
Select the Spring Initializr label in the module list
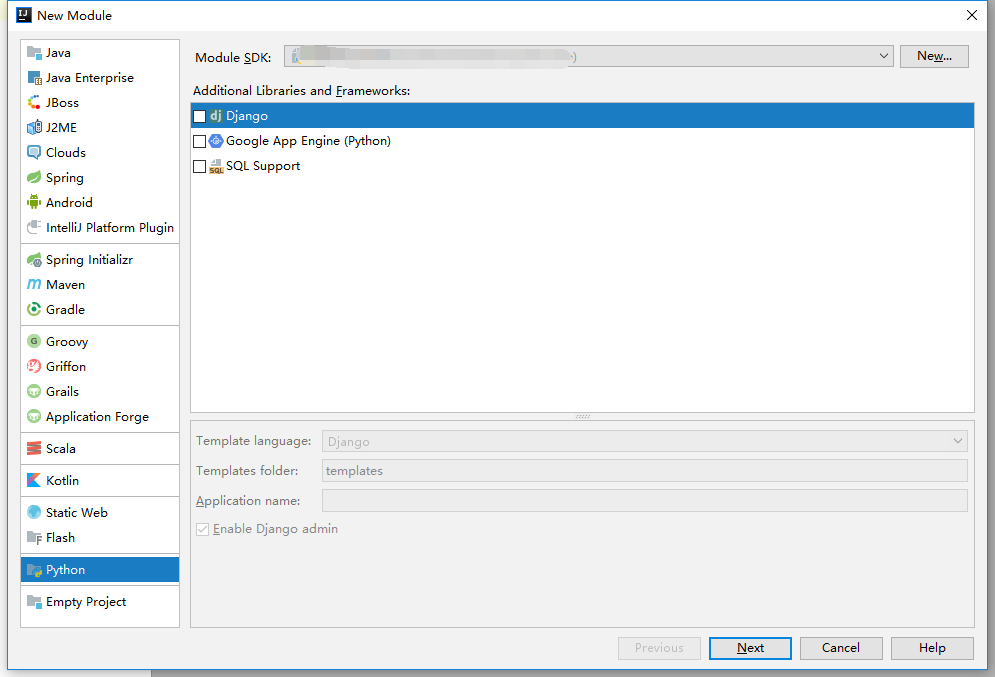[89, 260]
